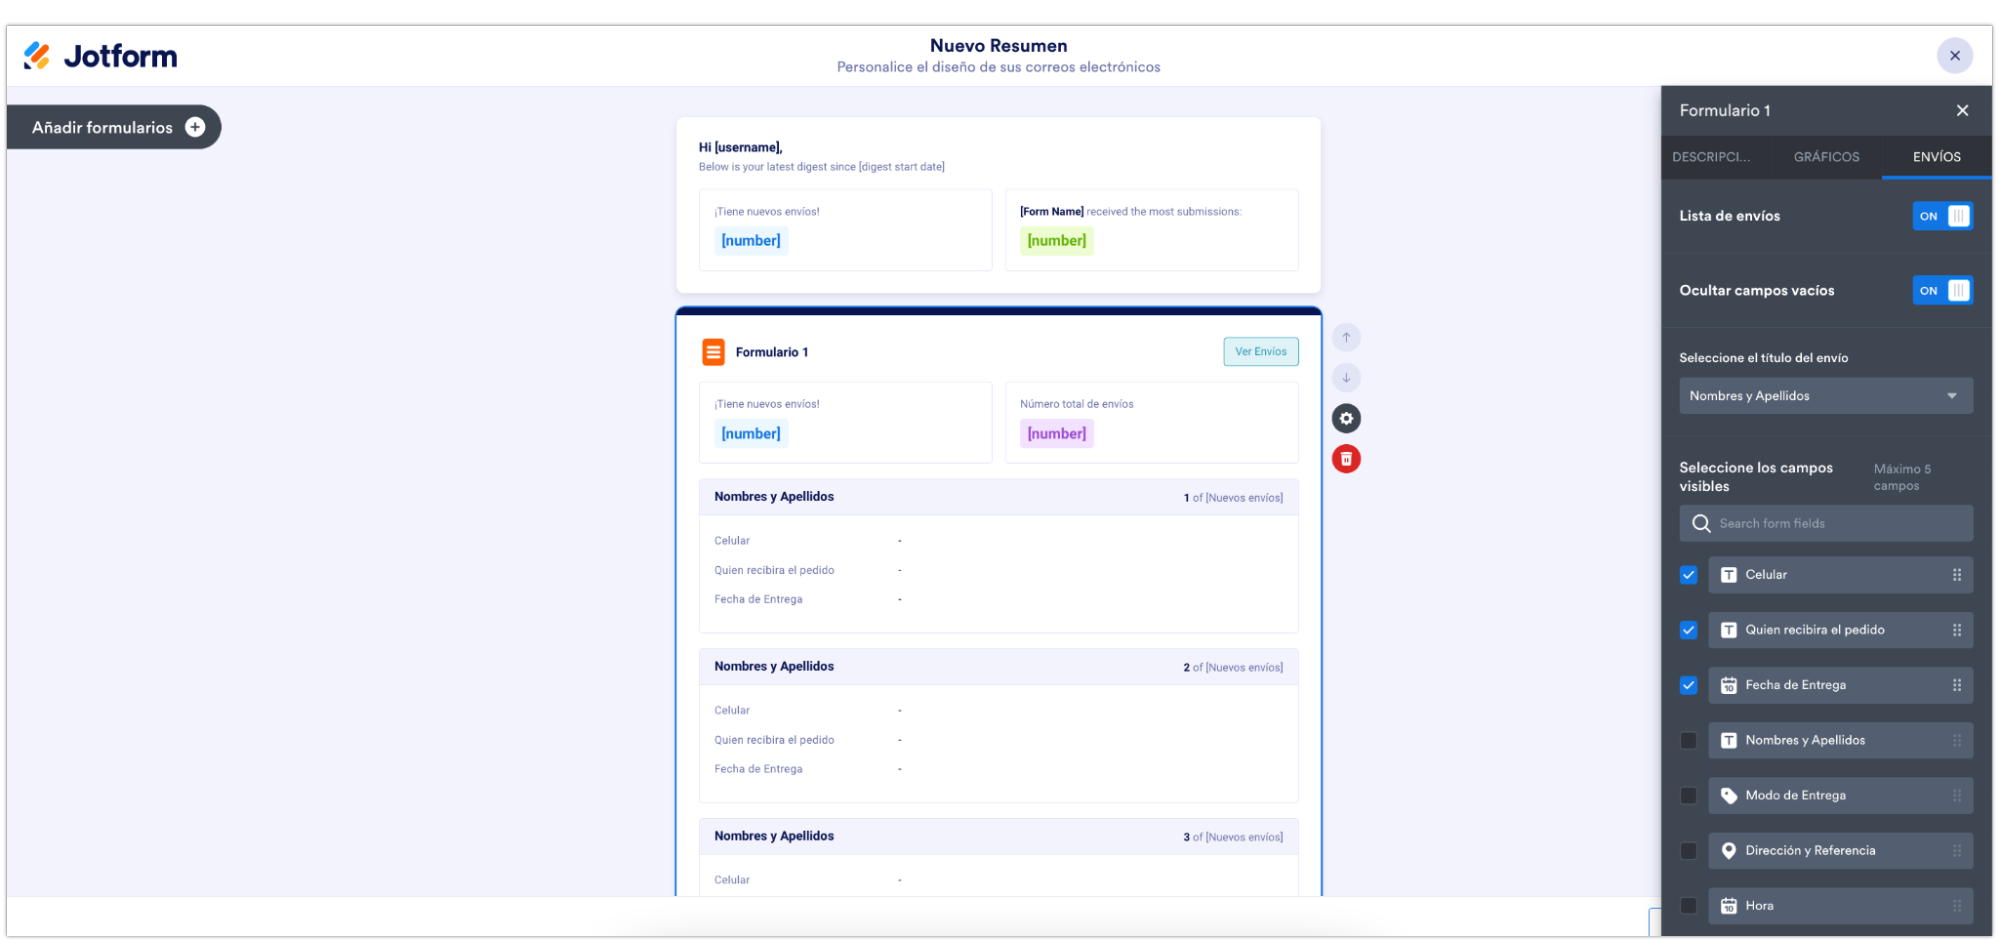Click the Nuevo Resumen title text
This screenshot has height=943, width=1999.
click(998, 46)
